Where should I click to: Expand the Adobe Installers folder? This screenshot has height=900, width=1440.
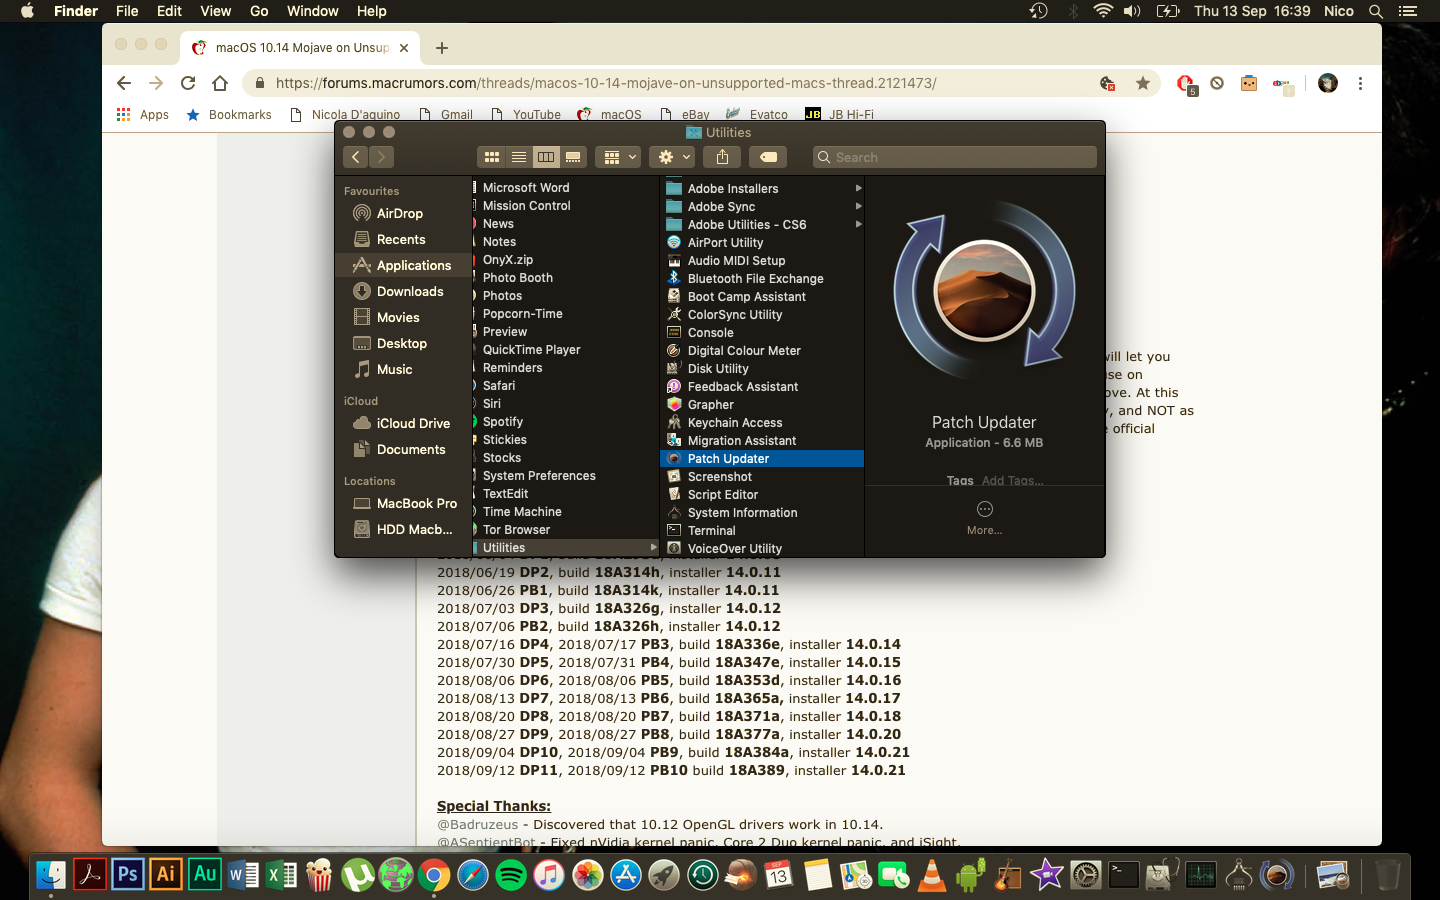858,188
